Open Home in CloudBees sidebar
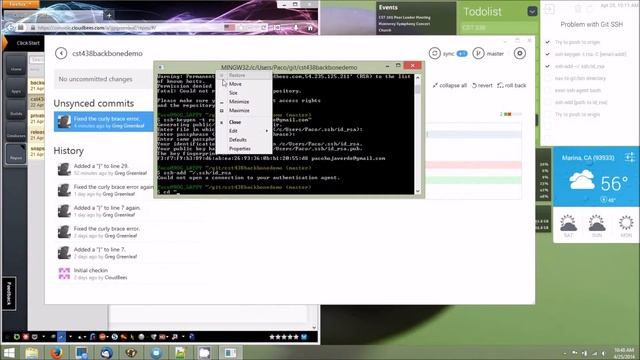Viewport: 640px width, 360px height. [x=16, y=66]
